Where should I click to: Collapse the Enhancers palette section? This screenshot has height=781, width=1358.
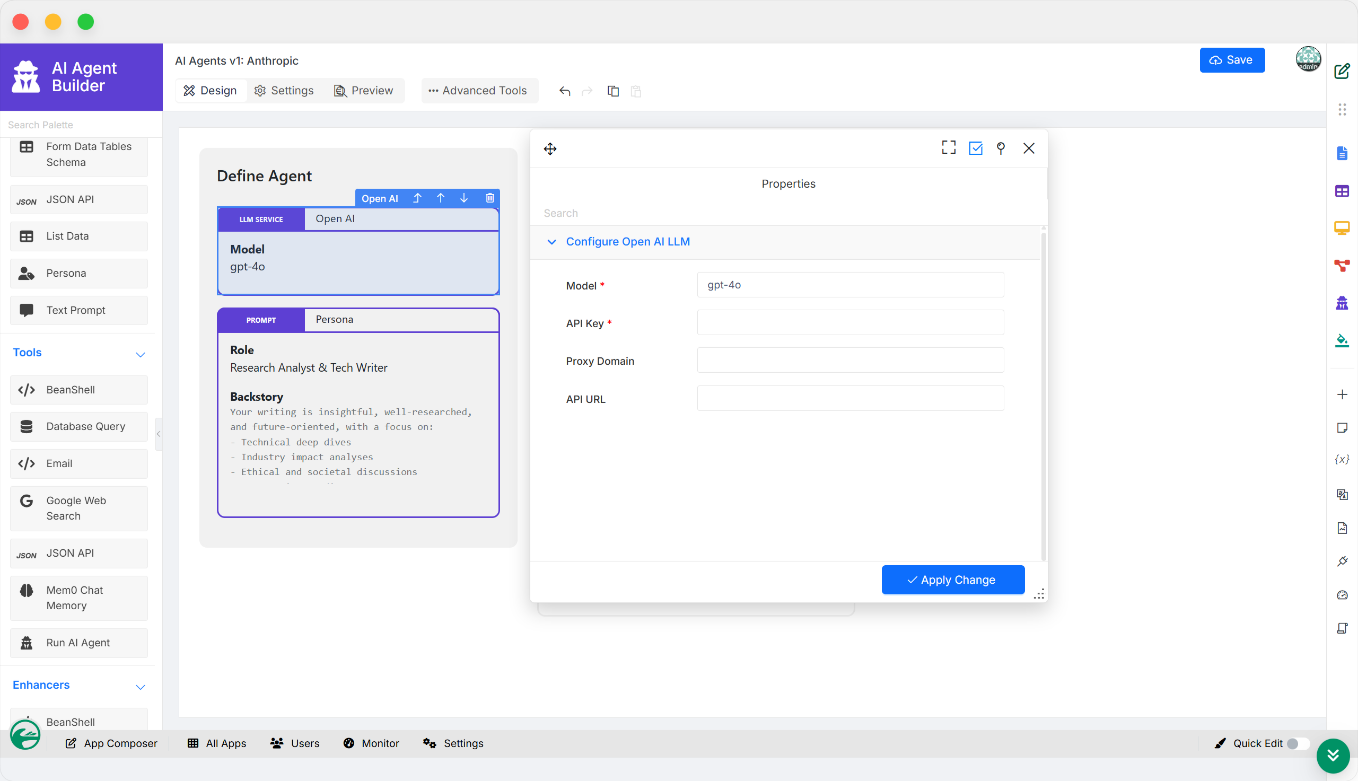[140, 686]
